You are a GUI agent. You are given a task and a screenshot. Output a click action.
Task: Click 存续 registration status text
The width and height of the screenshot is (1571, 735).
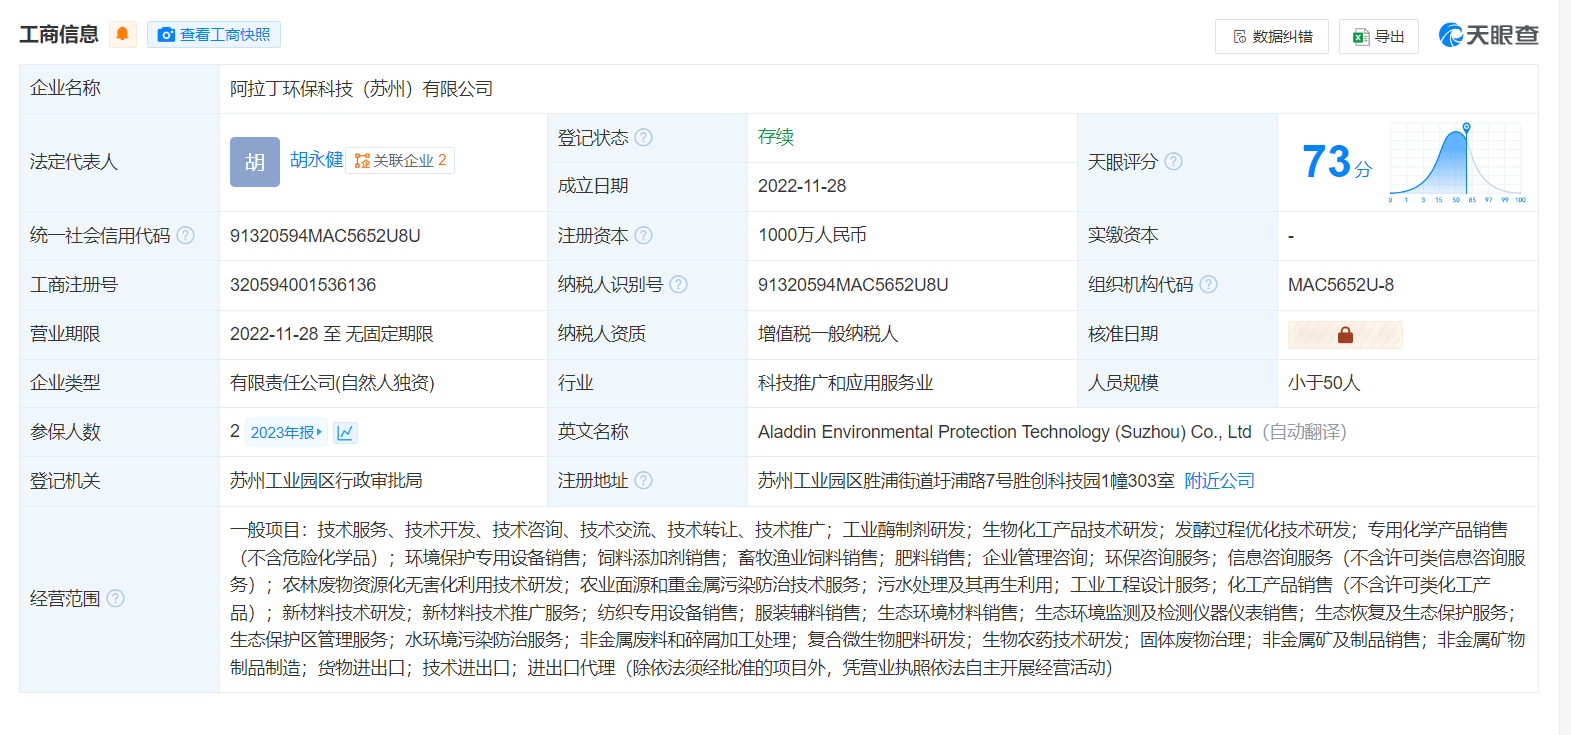pyautogui.click(x=776, y=137)
